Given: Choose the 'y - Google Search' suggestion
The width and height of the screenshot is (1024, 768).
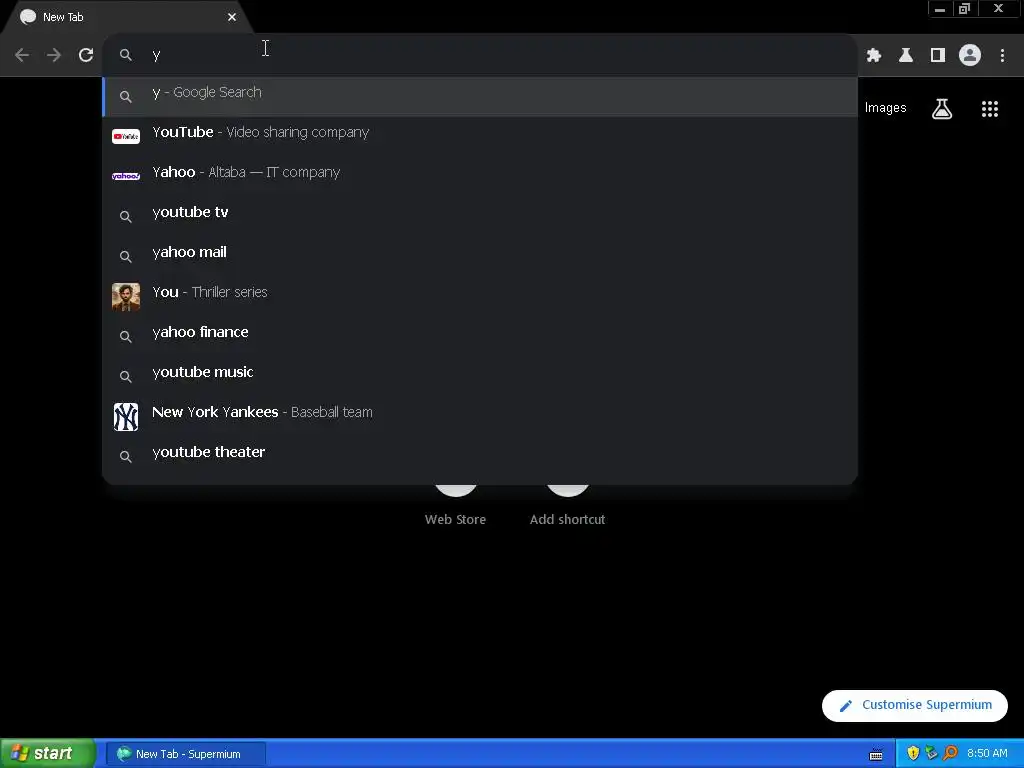Looking at the screenshot, I should click(x=480, y=97).
